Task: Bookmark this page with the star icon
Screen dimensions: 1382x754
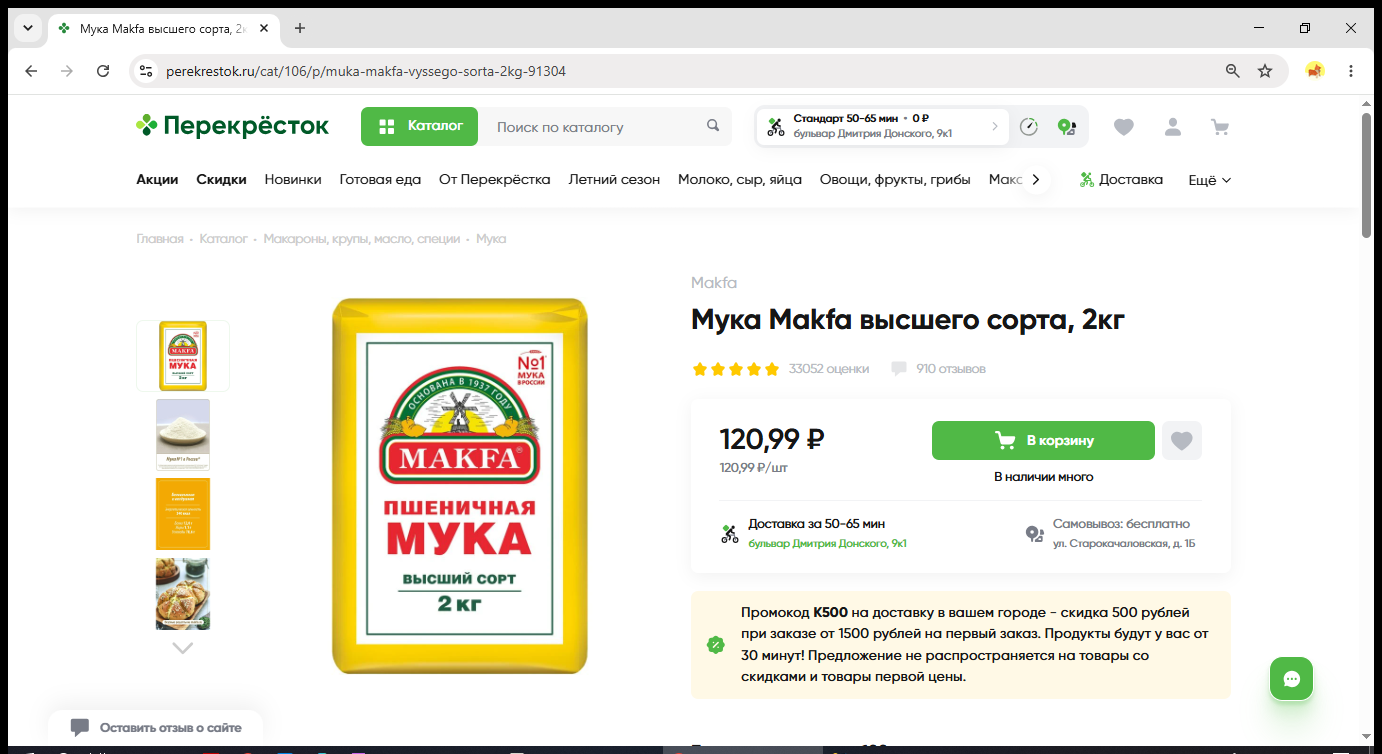Action: [x=1265, y=71]
